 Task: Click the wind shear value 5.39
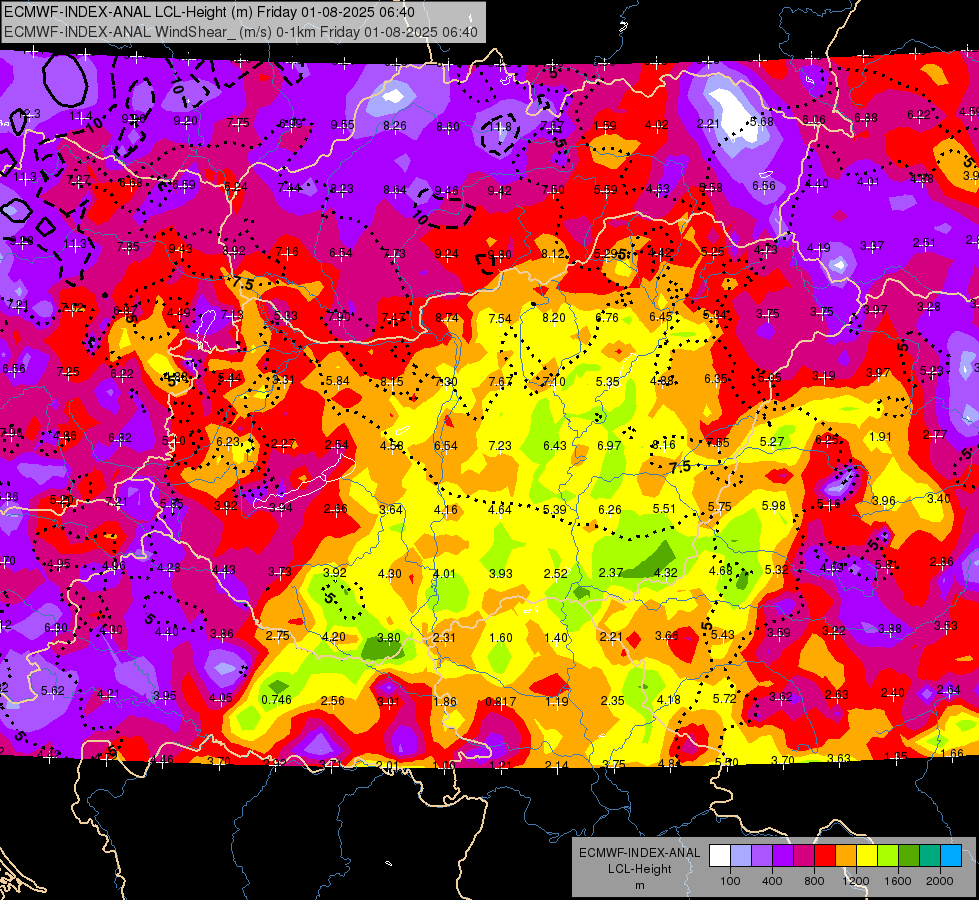pos(554,510)
